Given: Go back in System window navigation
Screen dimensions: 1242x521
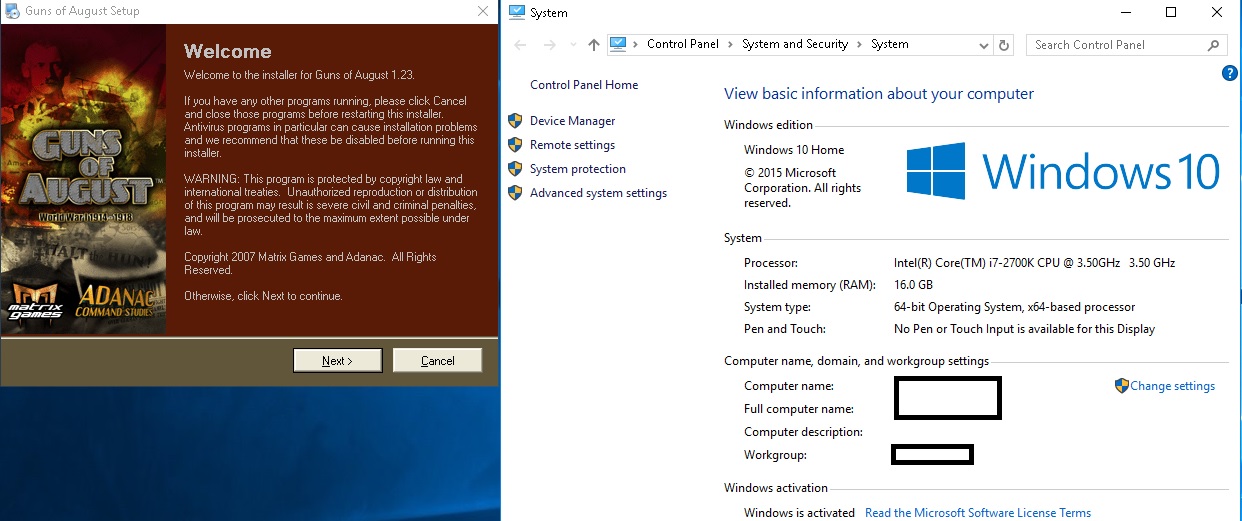Looking at the screenshot, I should (x=519, y=45).
